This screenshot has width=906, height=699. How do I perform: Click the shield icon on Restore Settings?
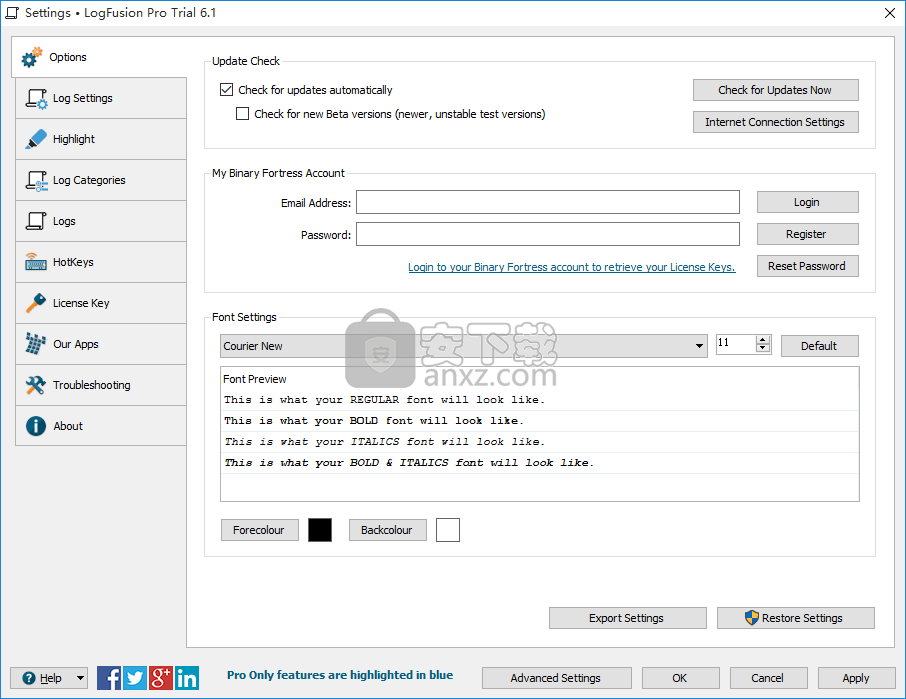(x=751, y=618)
